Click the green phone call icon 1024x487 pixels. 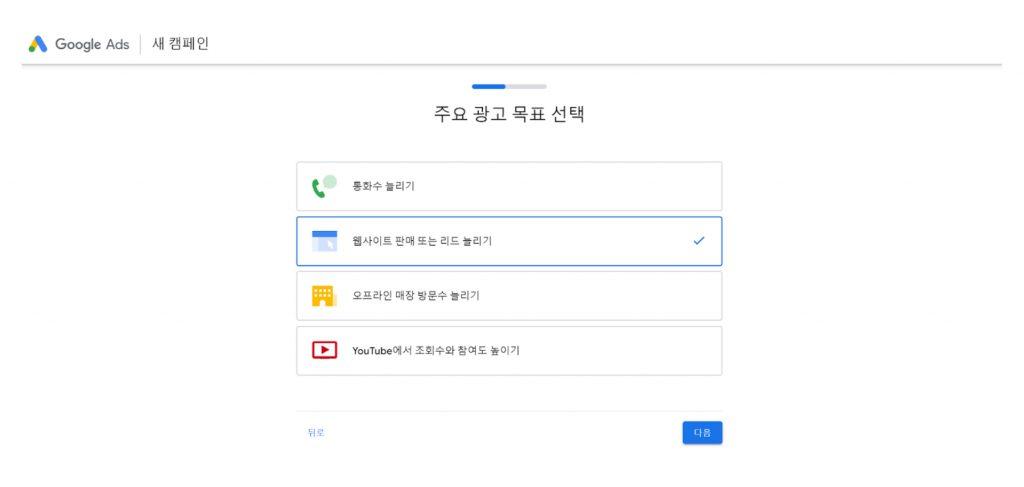click(324, 186)
